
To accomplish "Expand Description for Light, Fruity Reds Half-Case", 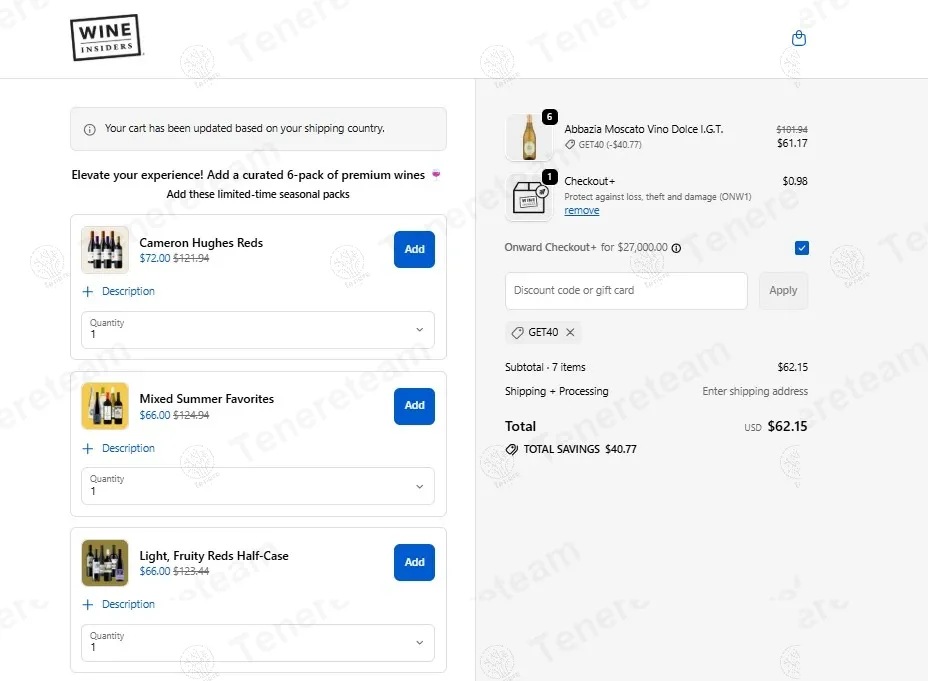I will pyautogui.click(x=128, y=604).
